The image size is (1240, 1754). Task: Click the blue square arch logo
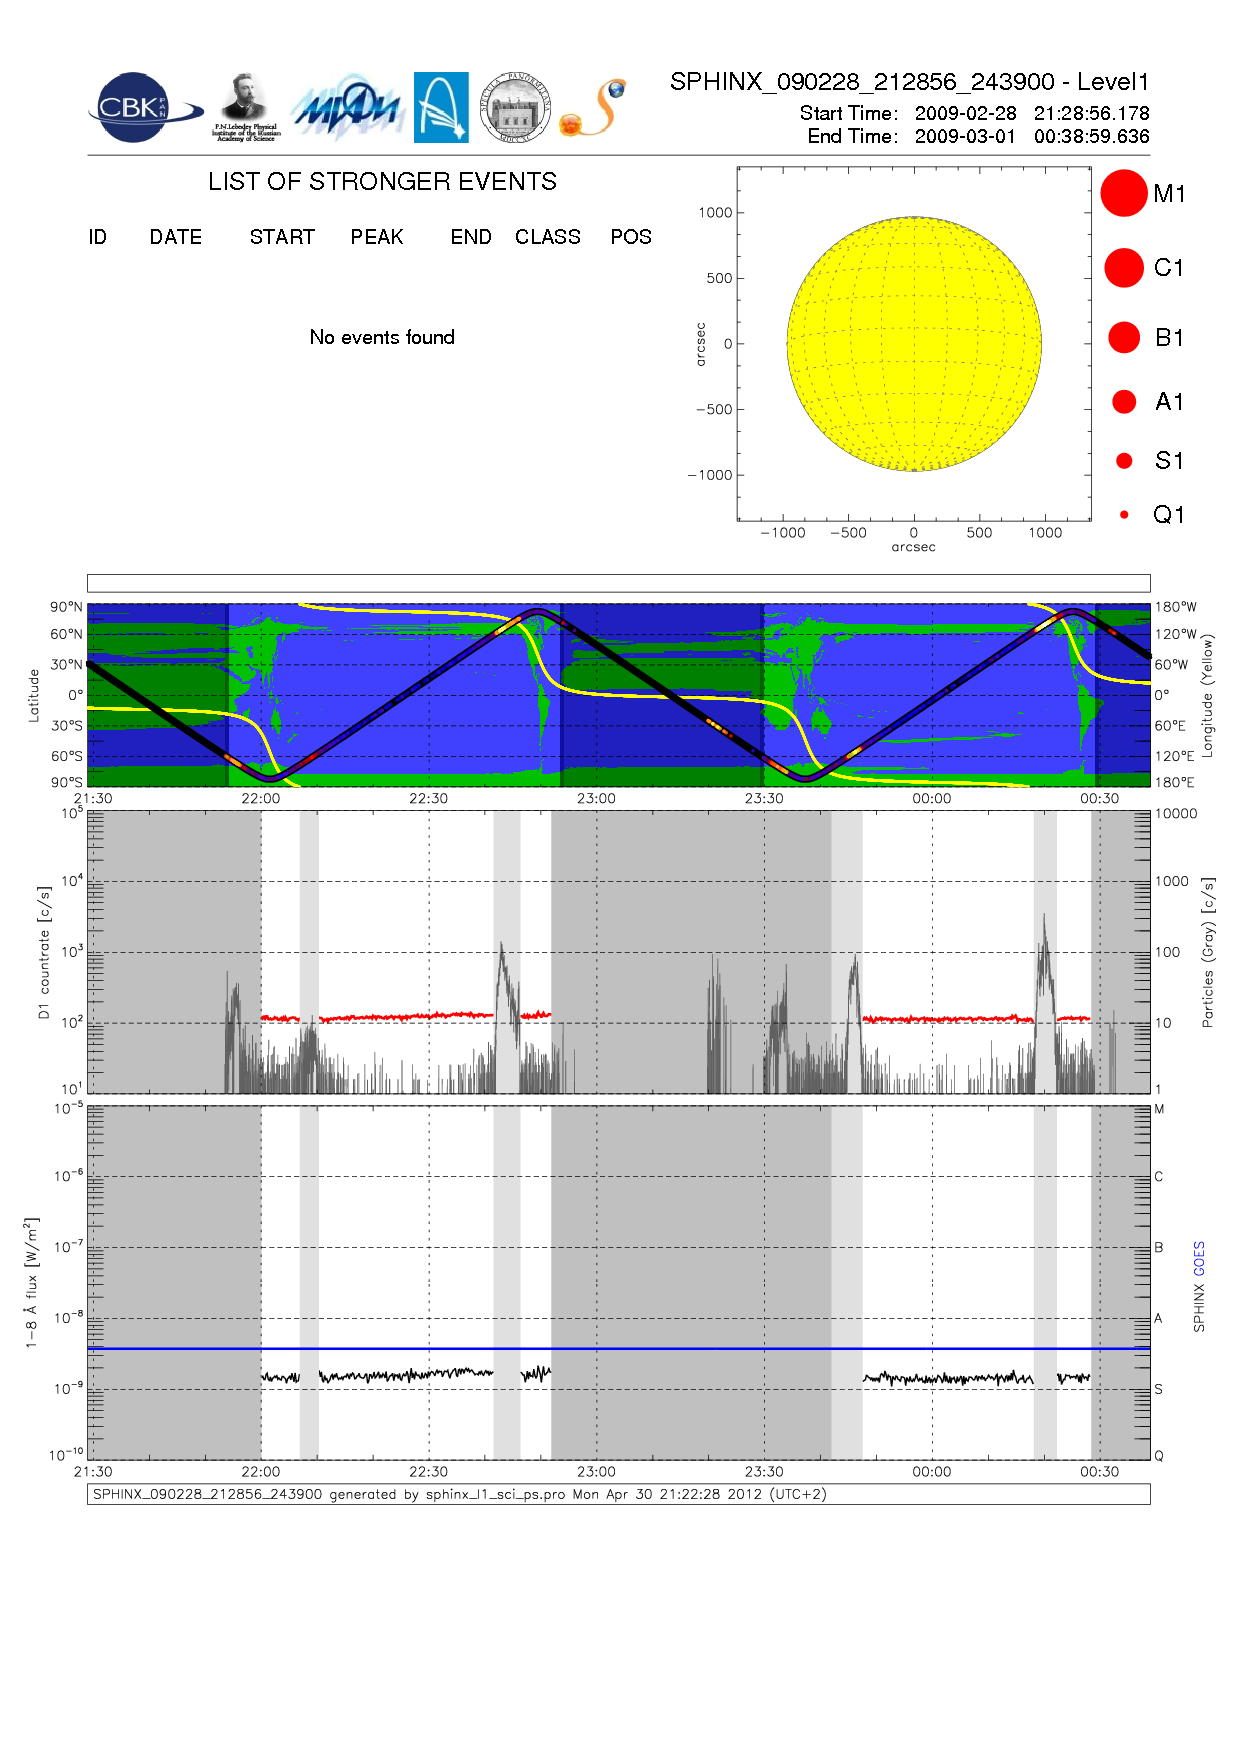click(441, 107)
